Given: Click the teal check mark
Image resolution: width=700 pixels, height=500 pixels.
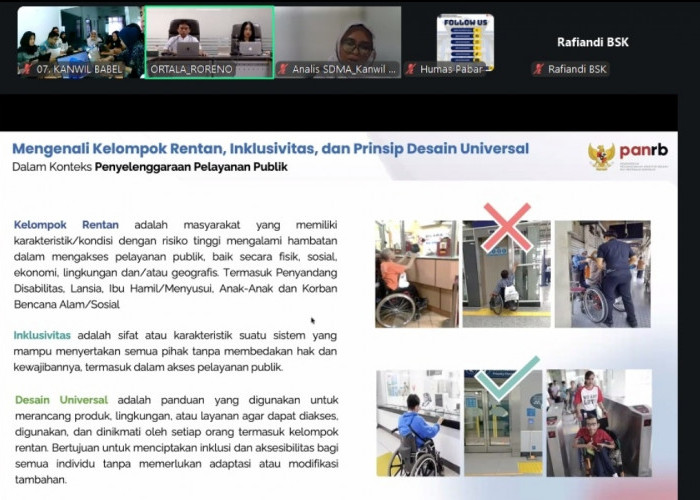Looking at the screenshot, I should pos(507,378).
